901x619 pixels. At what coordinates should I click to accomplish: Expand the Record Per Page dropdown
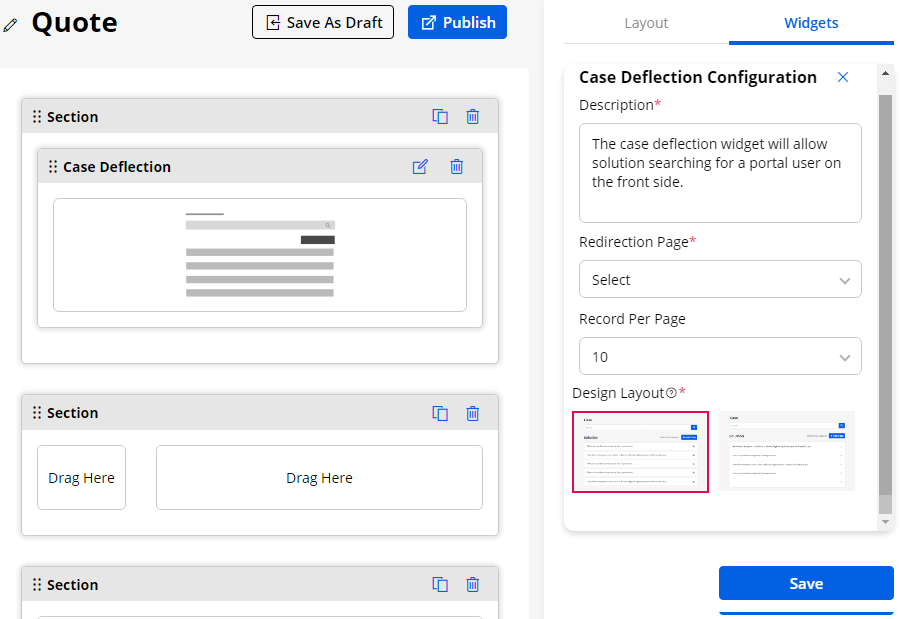coord(719,357)
